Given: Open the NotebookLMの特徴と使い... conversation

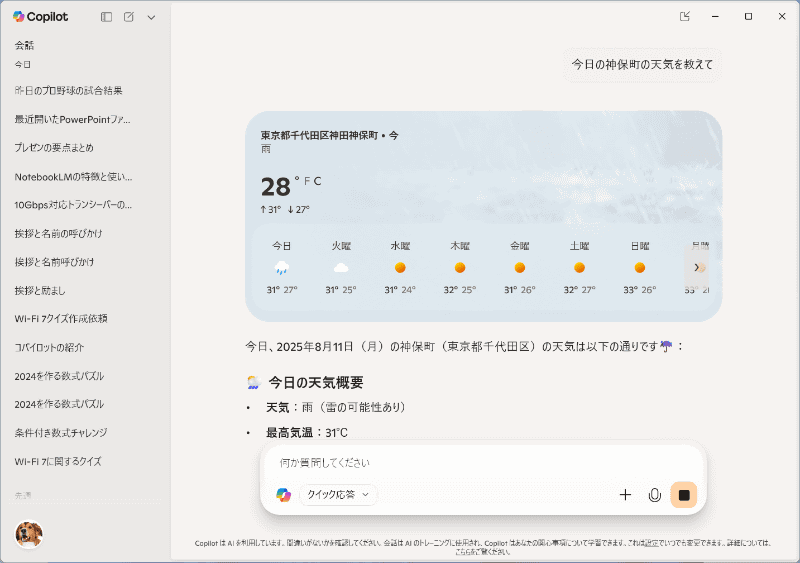Looking at the screenshot, I should (x=73, y=177).
